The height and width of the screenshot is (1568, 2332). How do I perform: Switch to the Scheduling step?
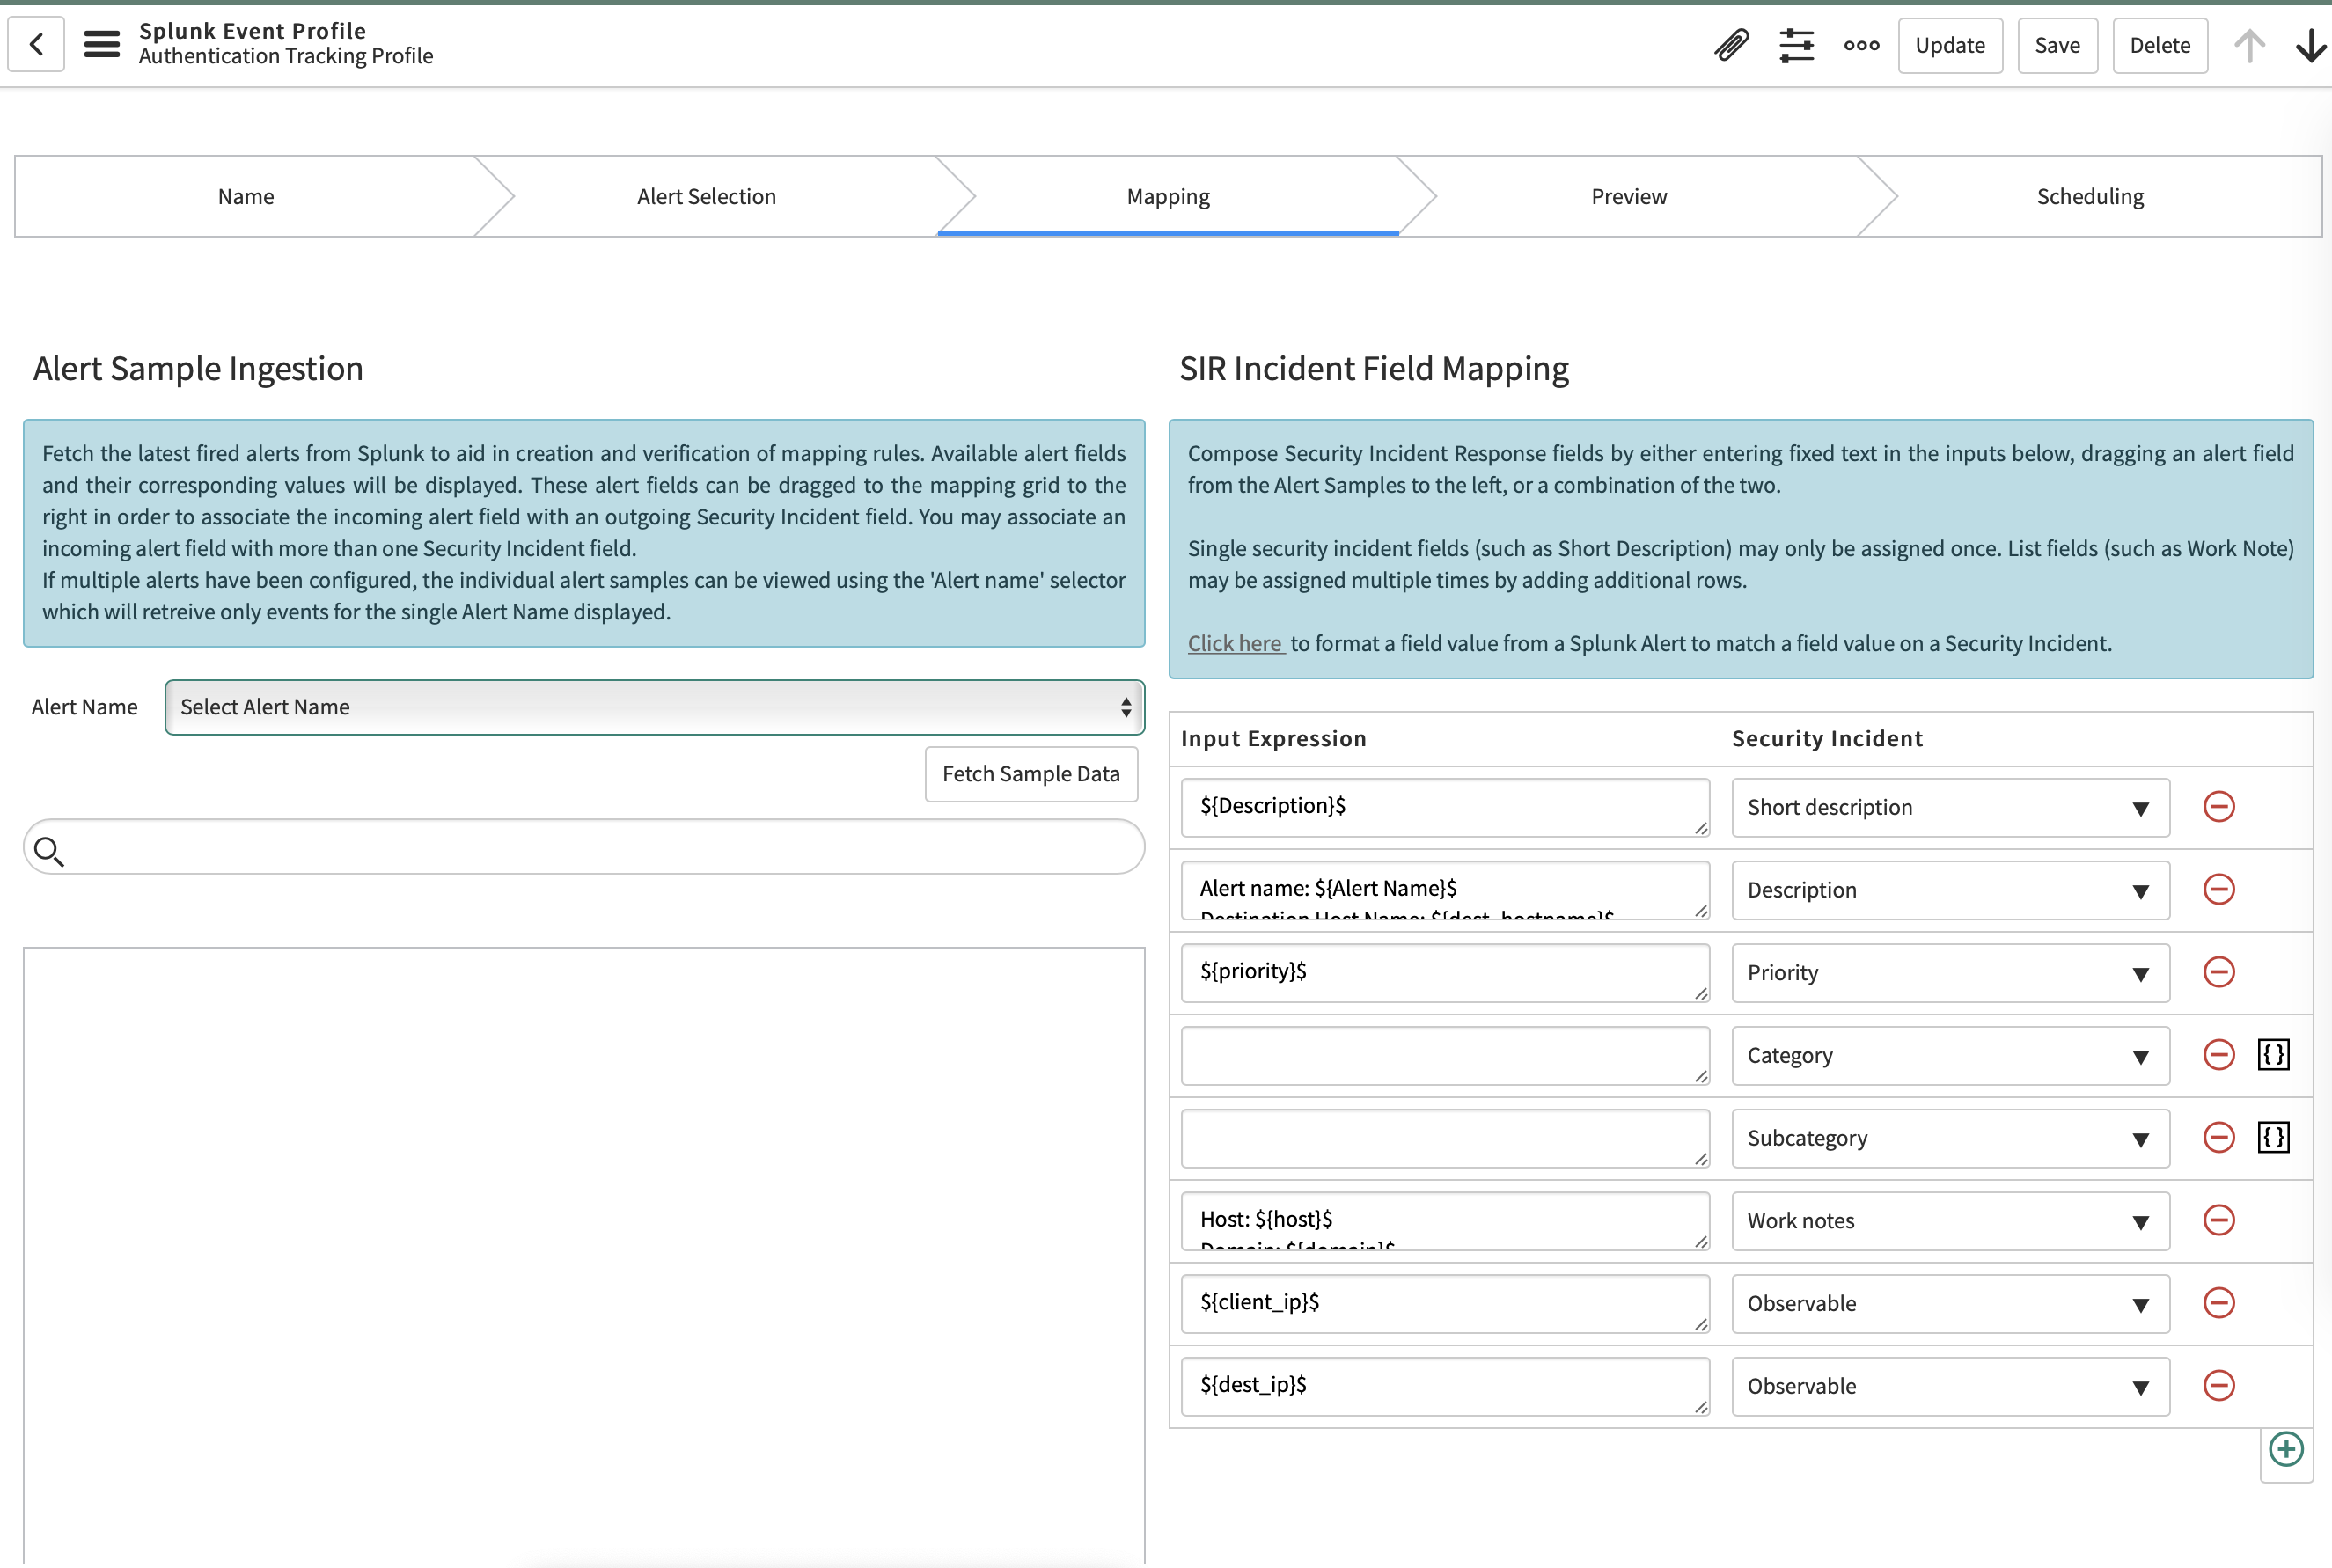(x=2090, y=197)
